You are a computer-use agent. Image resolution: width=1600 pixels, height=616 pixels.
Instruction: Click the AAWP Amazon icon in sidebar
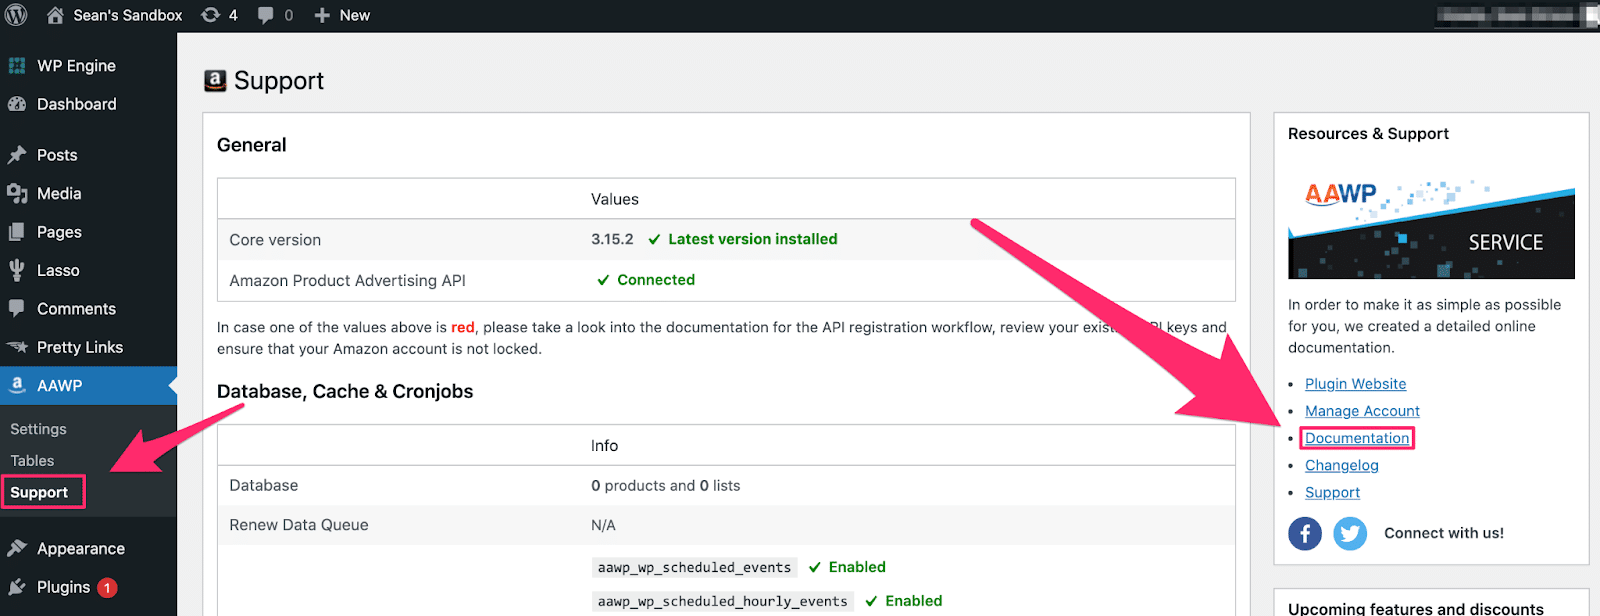coord(17,385)
